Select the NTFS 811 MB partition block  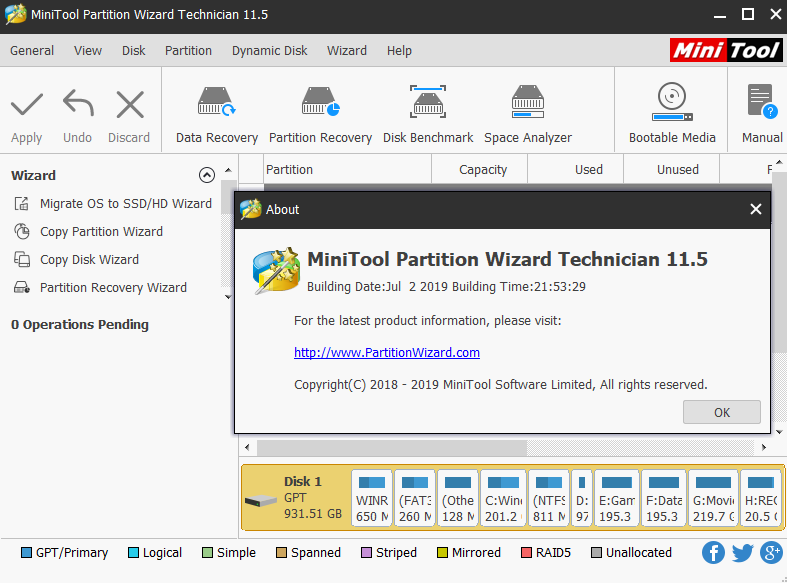(549, 498)
